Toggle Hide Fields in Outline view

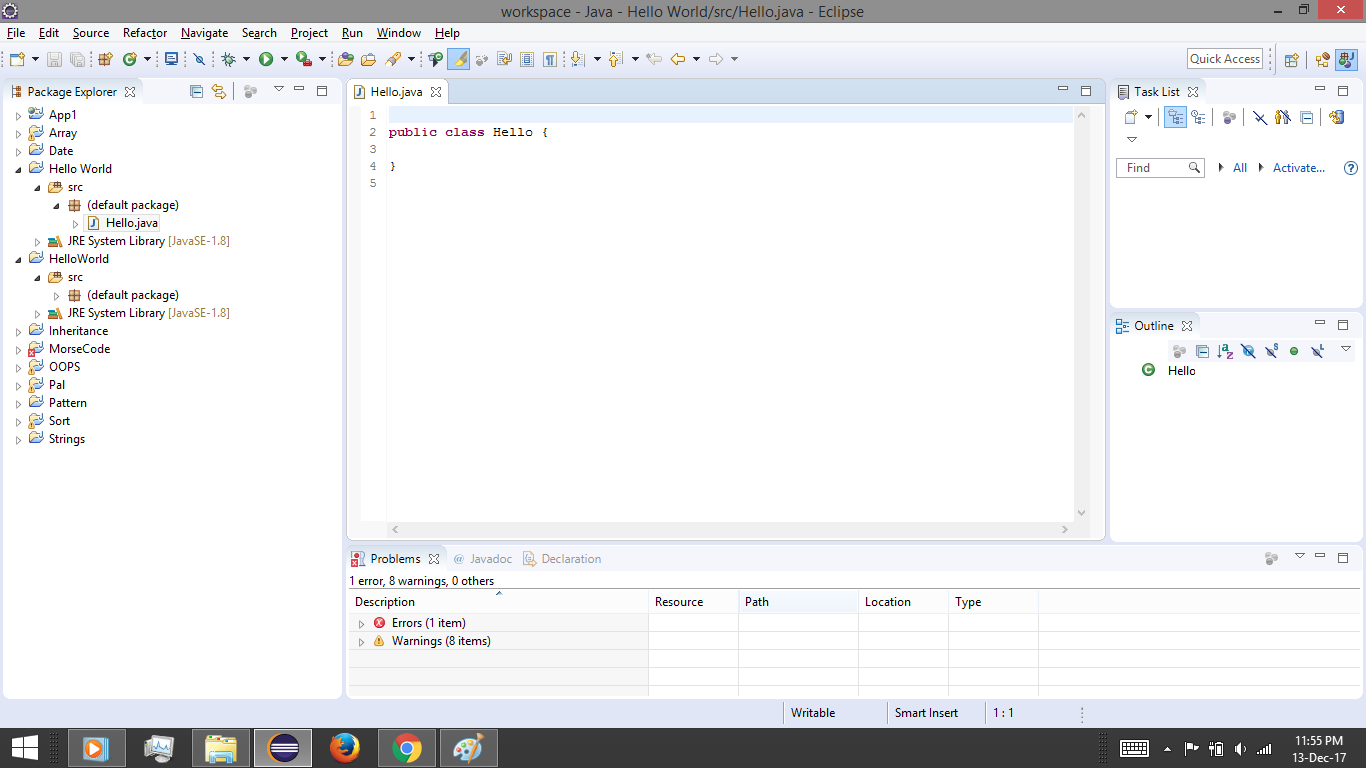1248,351
